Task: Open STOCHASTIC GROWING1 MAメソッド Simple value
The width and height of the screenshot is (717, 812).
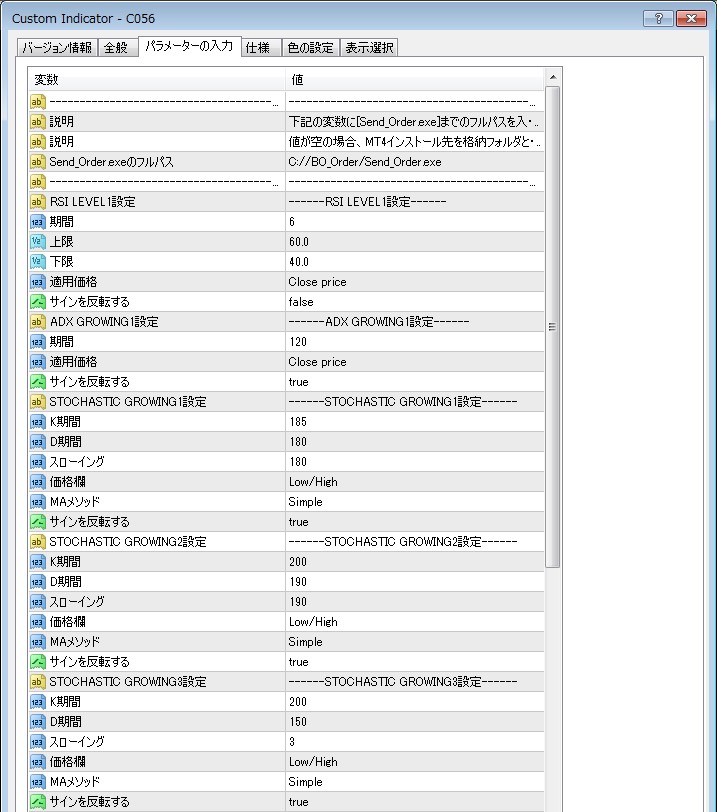Action: pos(415,502)
